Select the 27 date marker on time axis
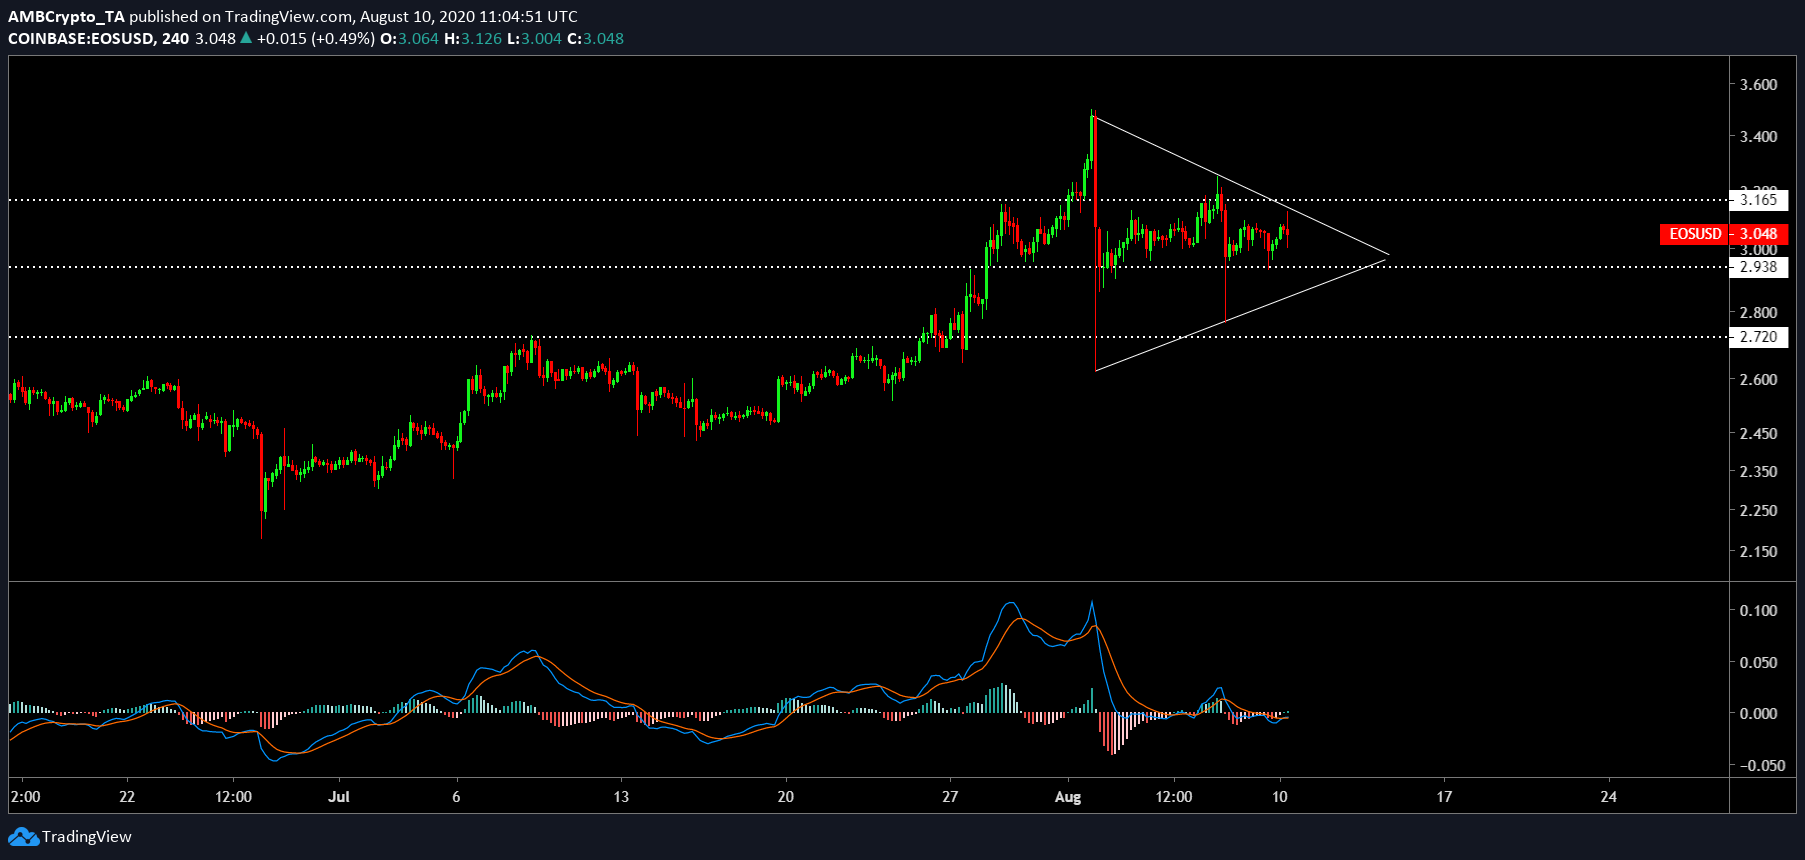This screenshot has width=1805, height=860. click(950, 797)
